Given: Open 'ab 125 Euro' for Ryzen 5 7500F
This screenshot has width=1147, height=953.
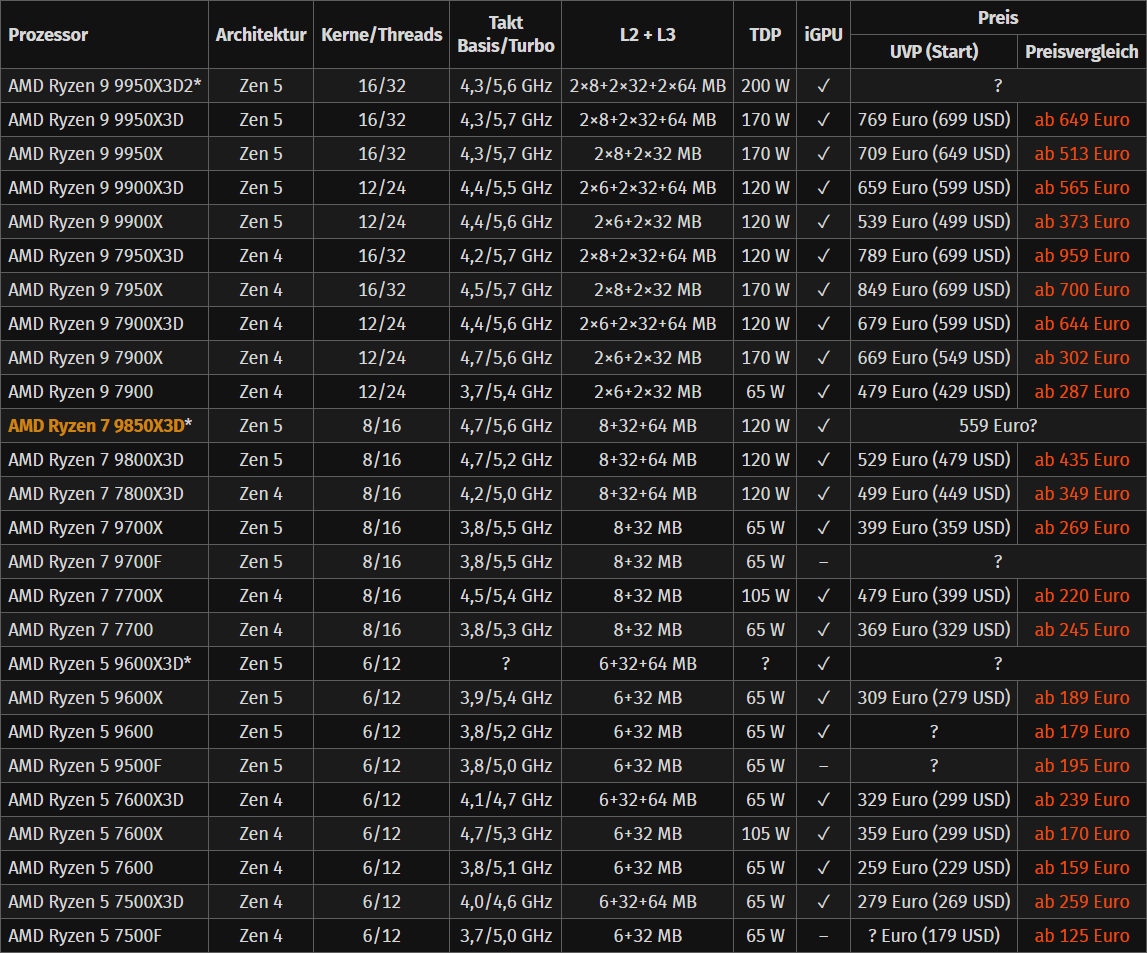Looking at the screenshot, I should pos(1081,936).
